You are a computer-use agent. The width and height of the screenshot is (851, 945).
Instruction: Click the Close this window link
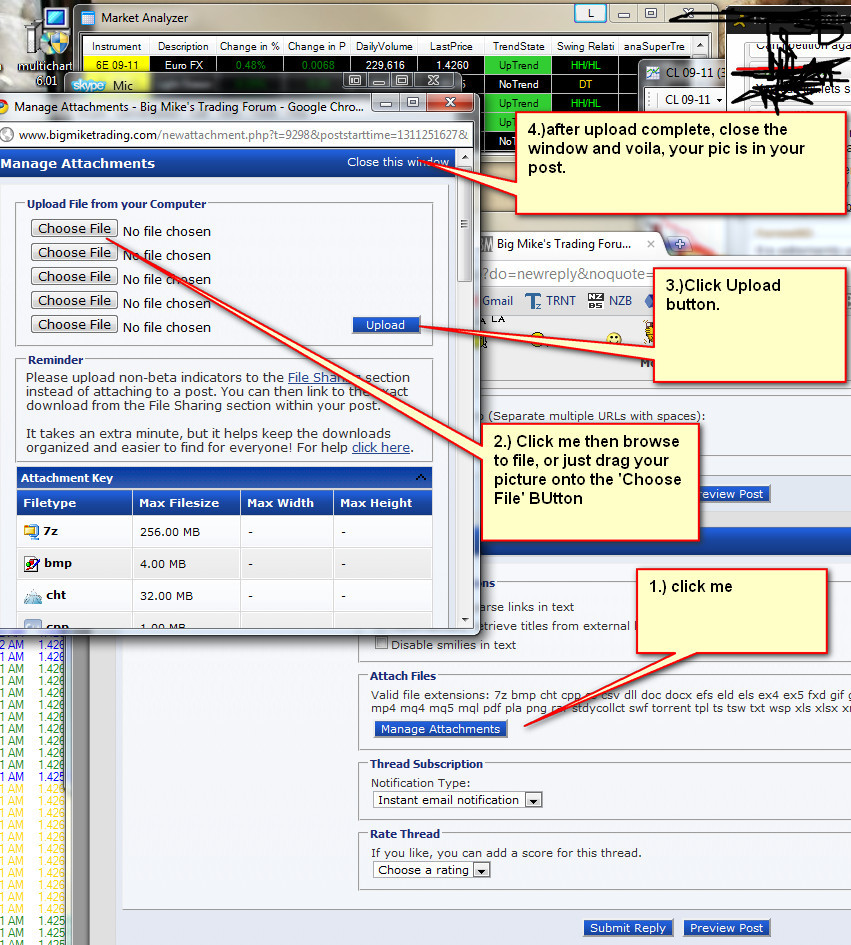(x=398, y=162)
